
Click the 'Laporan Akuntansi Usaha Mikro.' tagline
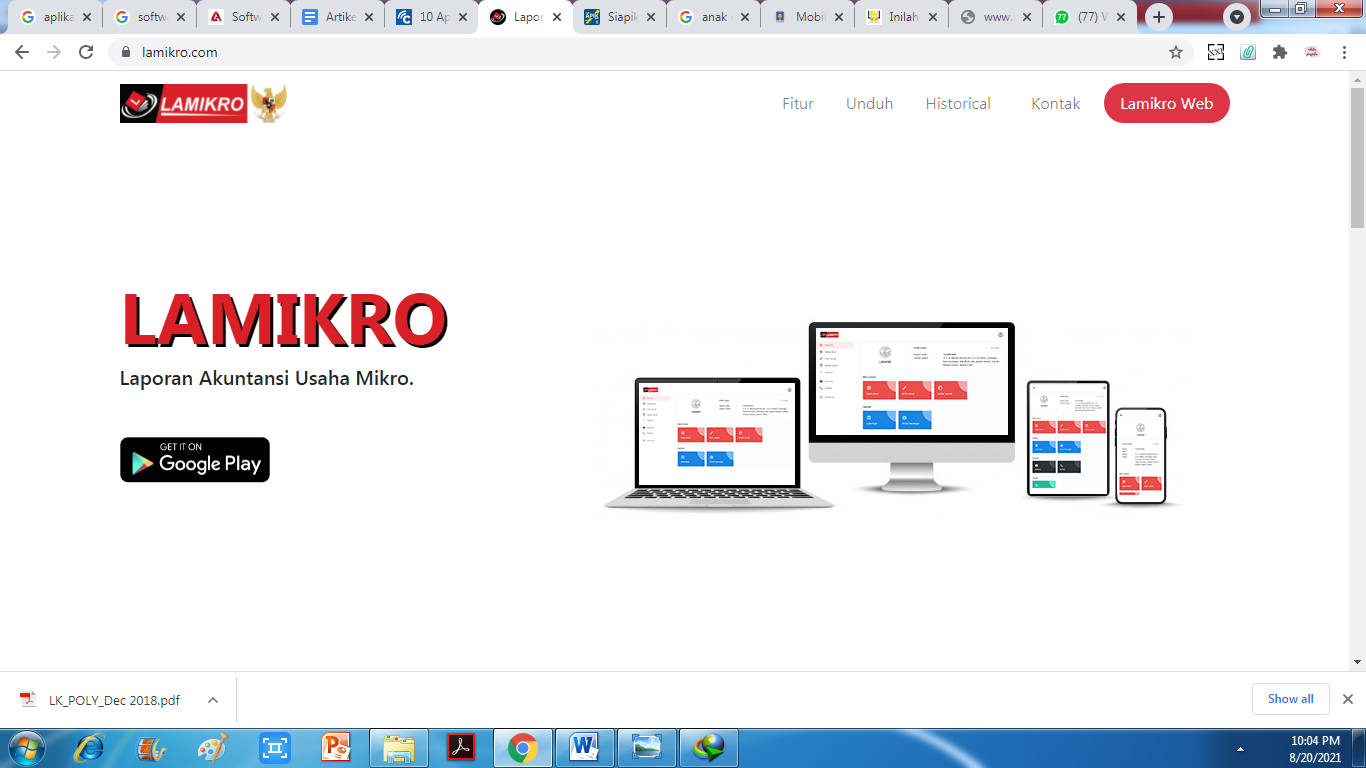pyautogui.click(x=267, y=379)
